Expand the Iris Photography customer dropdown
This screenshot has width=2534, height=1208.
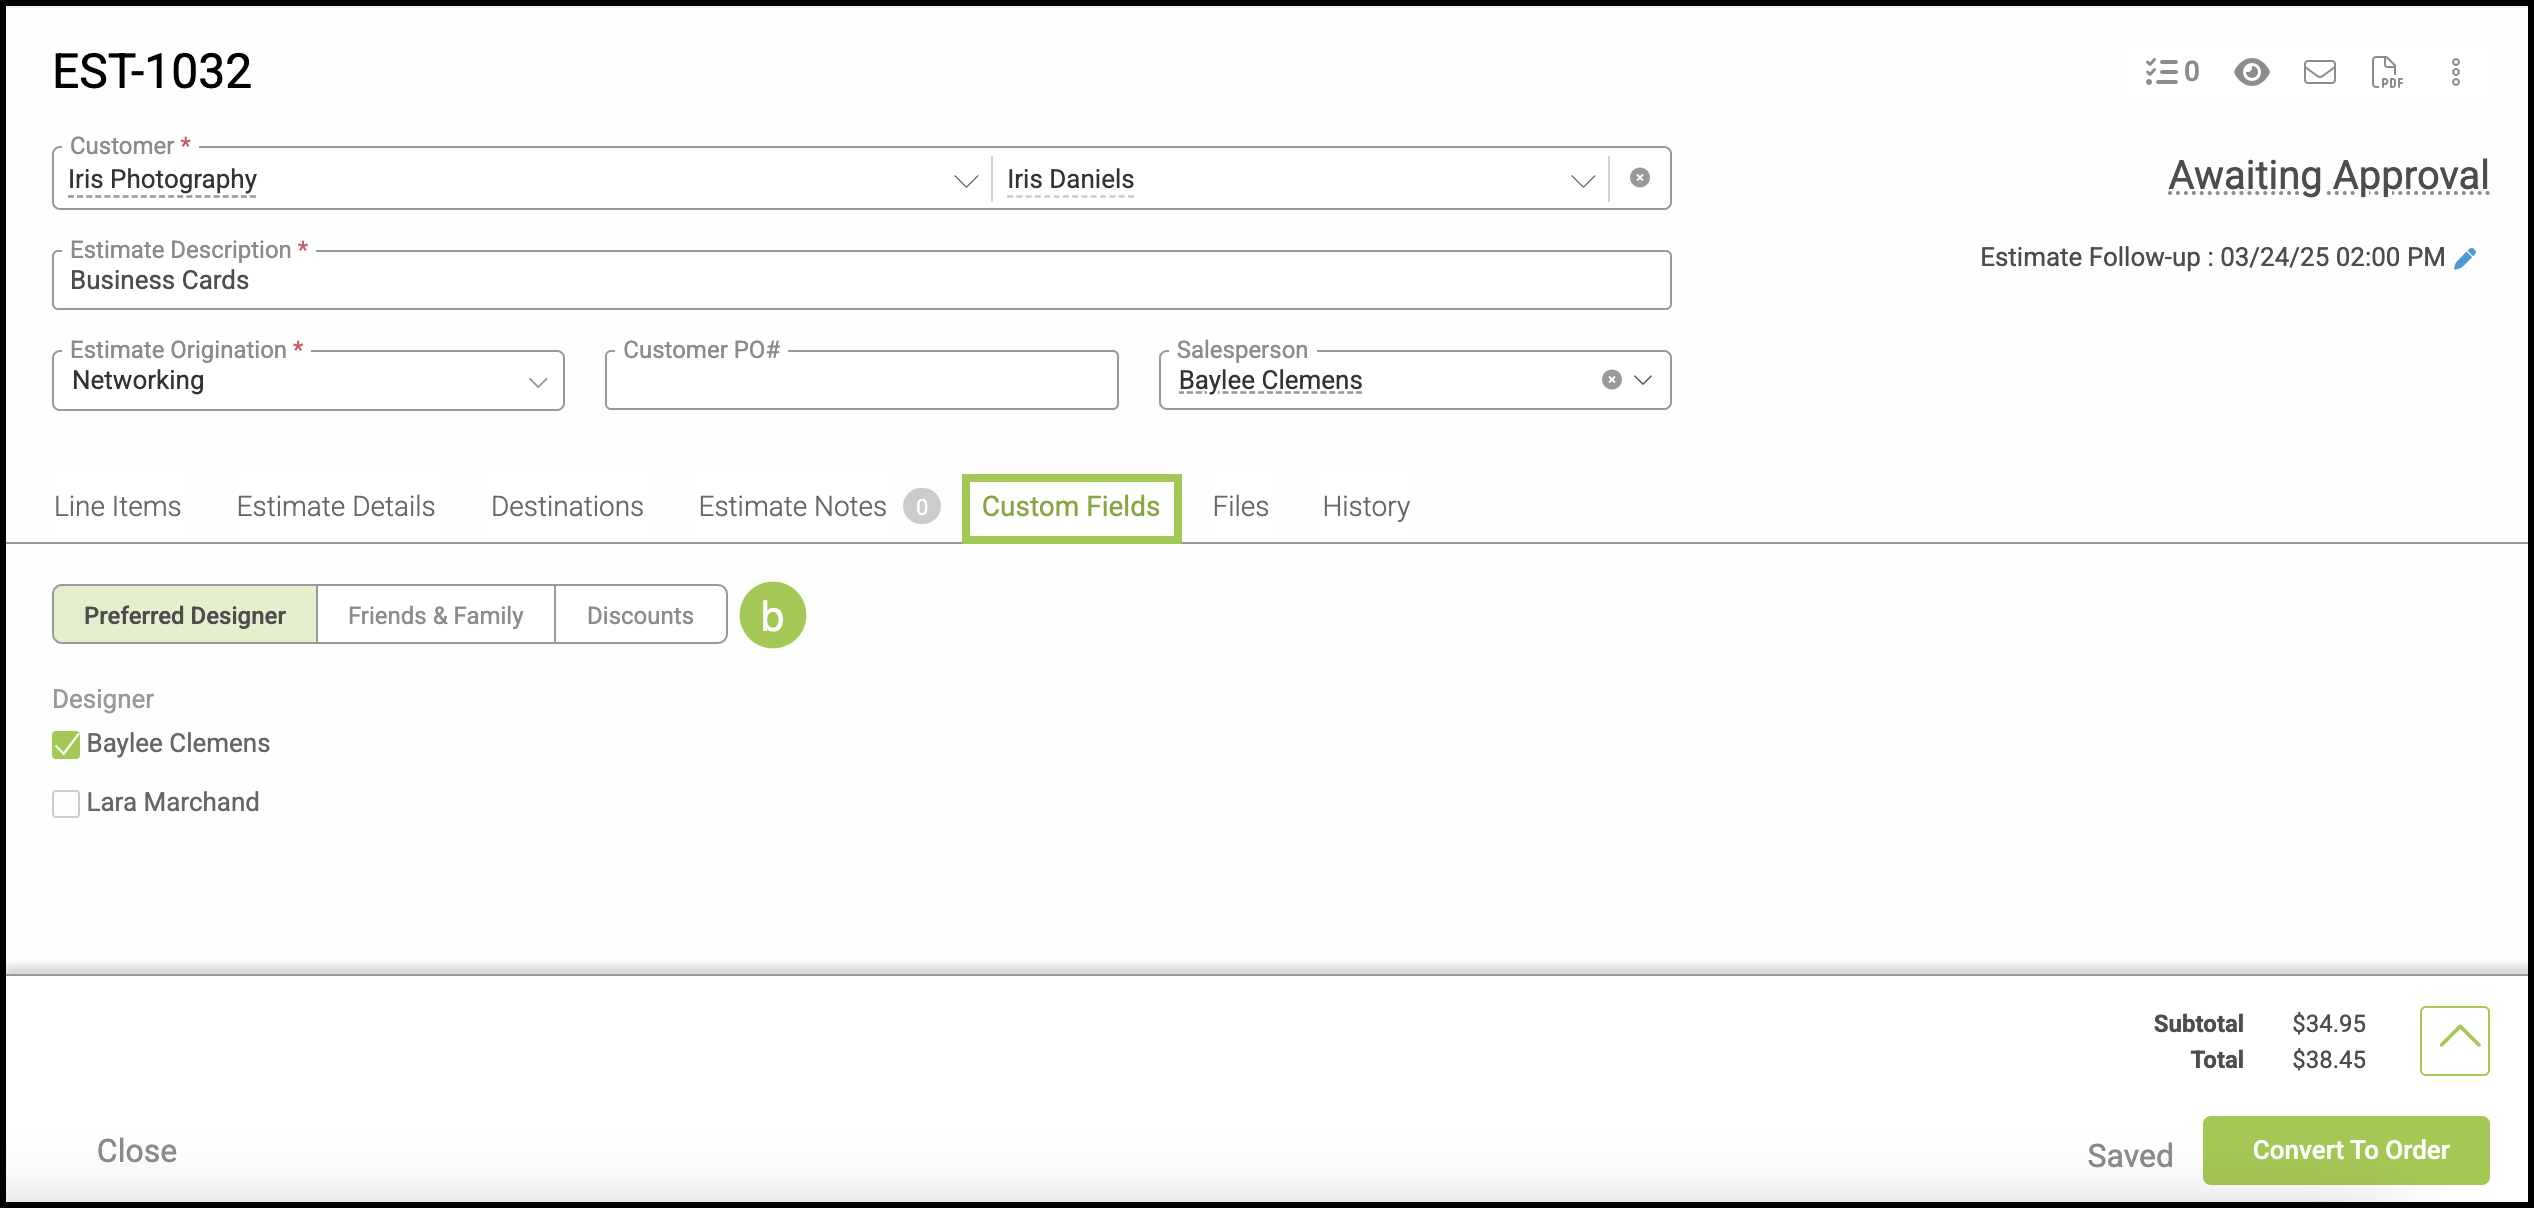[x=965, y=181]
